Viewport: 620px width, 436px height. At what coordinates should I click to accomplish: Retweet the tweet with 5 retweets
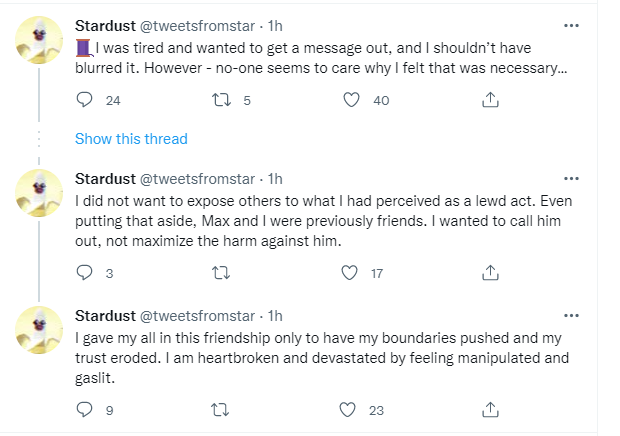tap(221, 100)
